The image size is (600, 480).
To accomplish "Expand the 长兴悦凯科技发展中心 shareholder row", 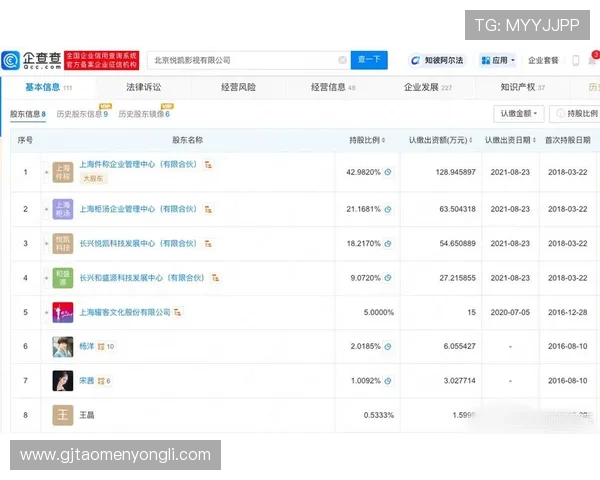I will coord(46,244).
